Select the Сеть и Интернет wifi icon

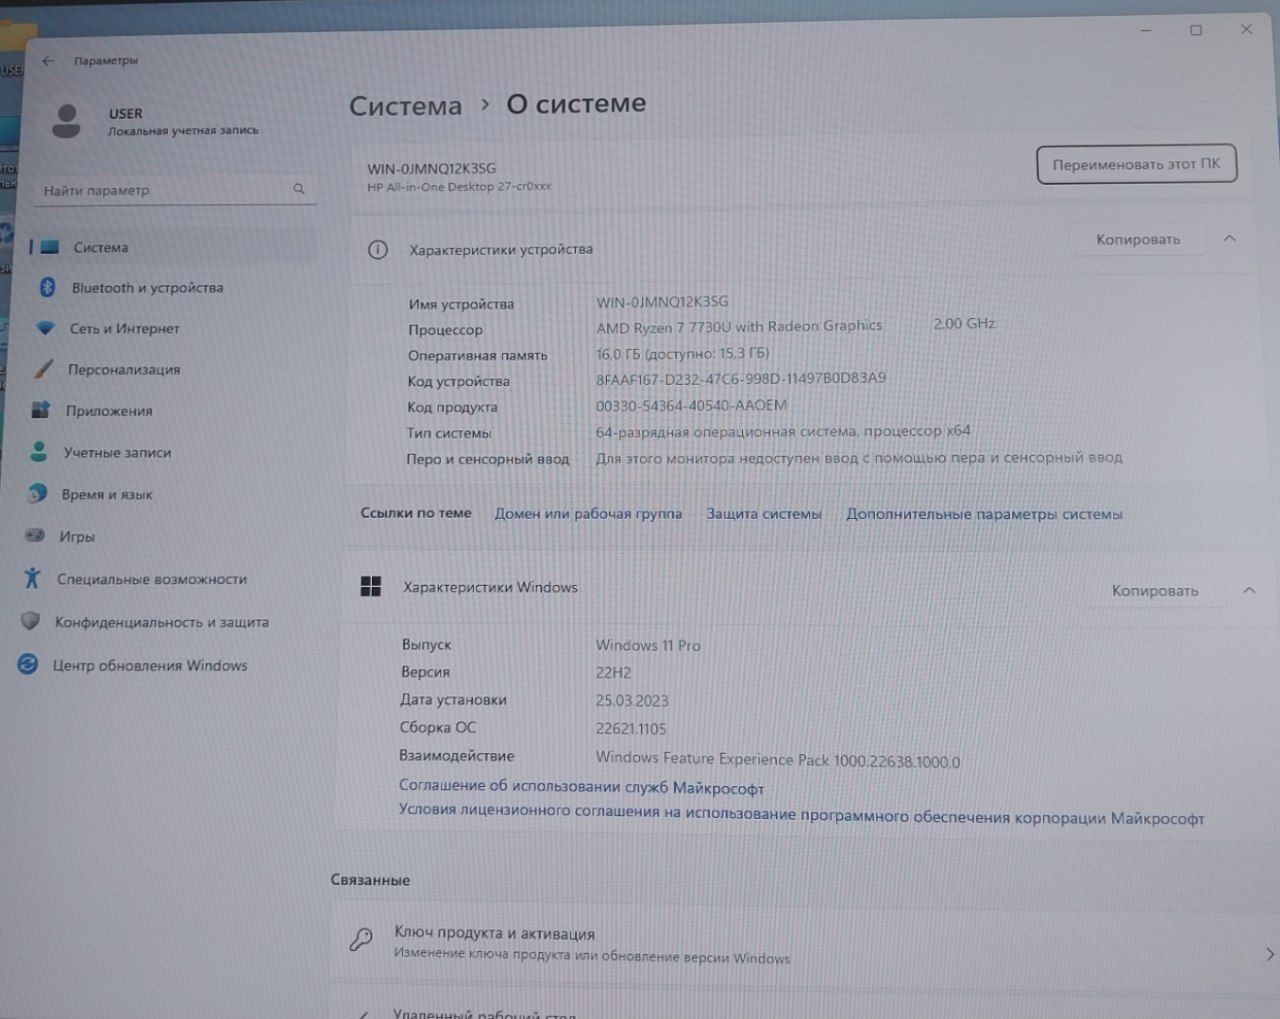click(x=45, y=328)
